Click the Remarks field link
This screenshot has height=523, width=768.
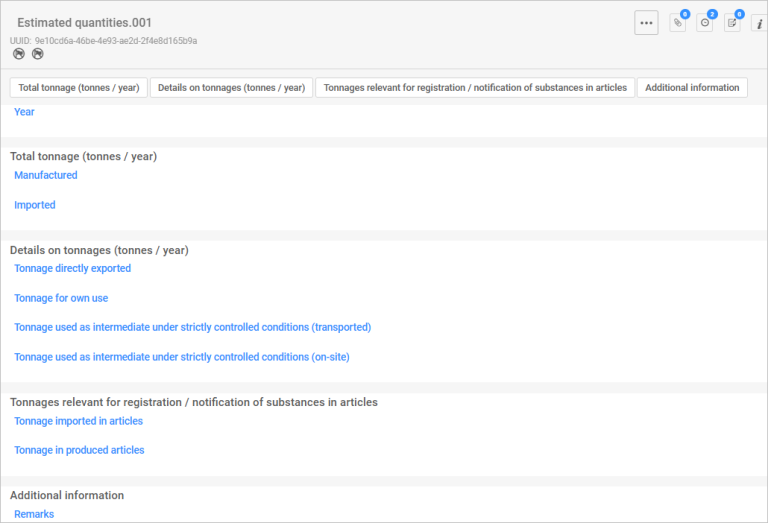tap(34, 514)
